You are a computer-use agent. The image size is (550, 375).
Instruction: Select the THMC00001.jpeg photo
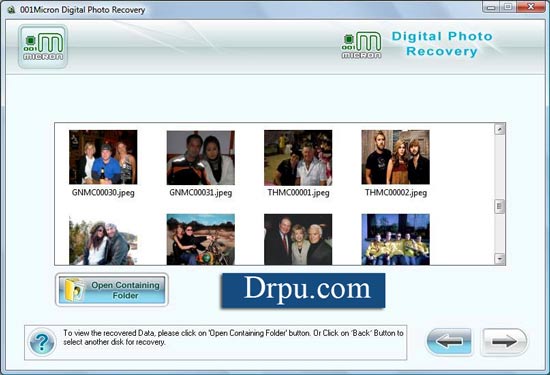[x=298, y=158]
